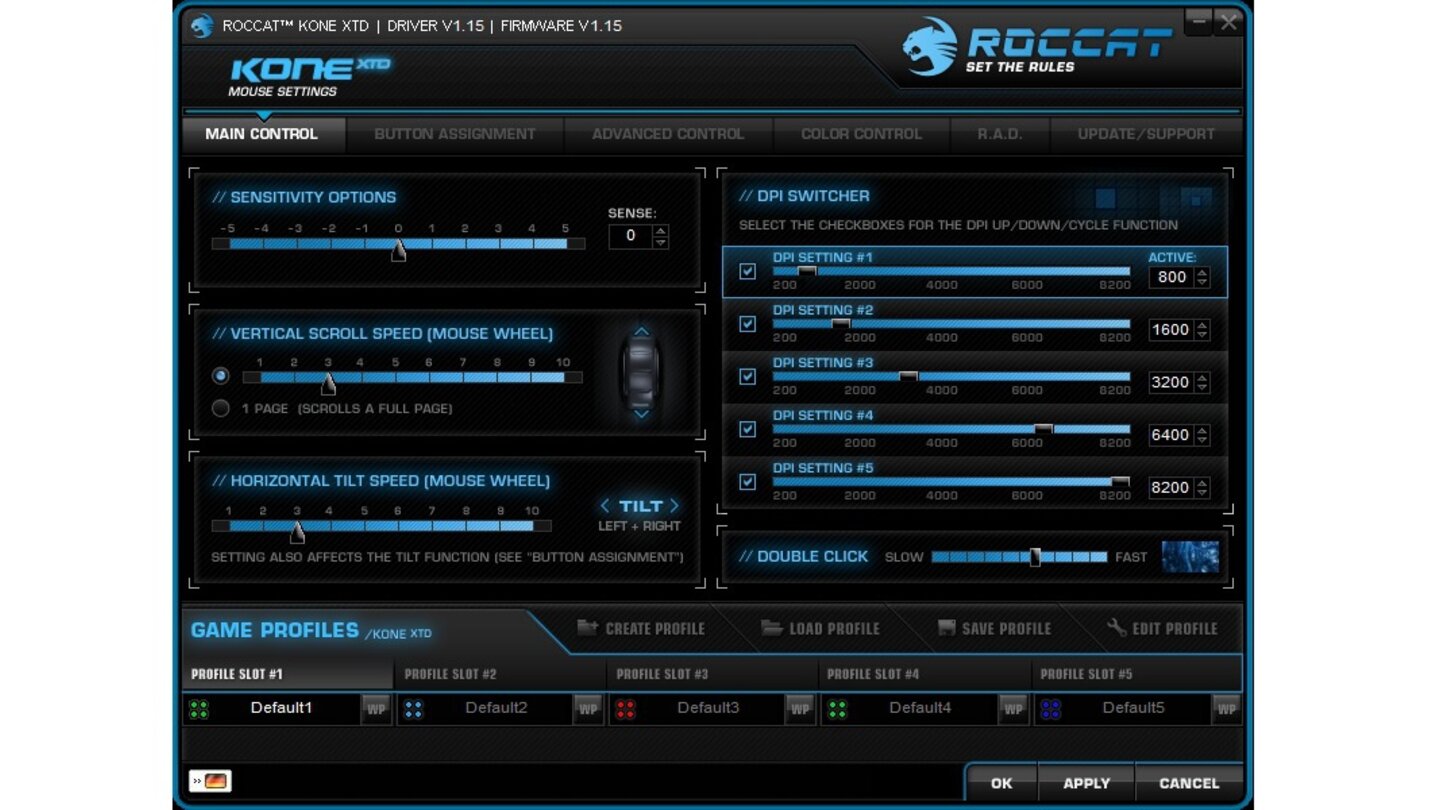Go to the Update/Support tab

(1146, 134)
